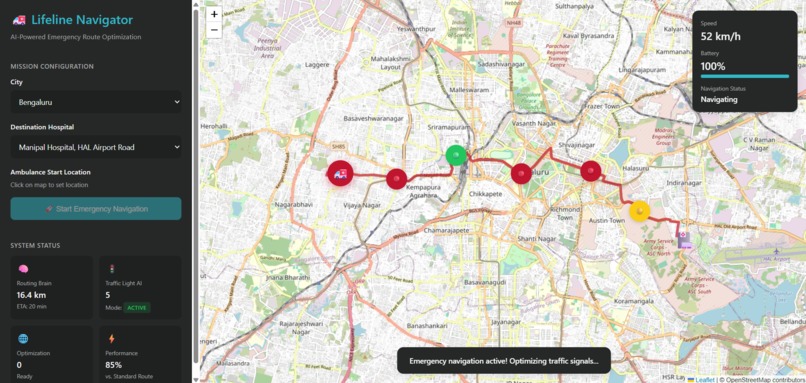
Task: Zoom in the map with plus button
Action: pyautogui.click(x=214, y=14)
